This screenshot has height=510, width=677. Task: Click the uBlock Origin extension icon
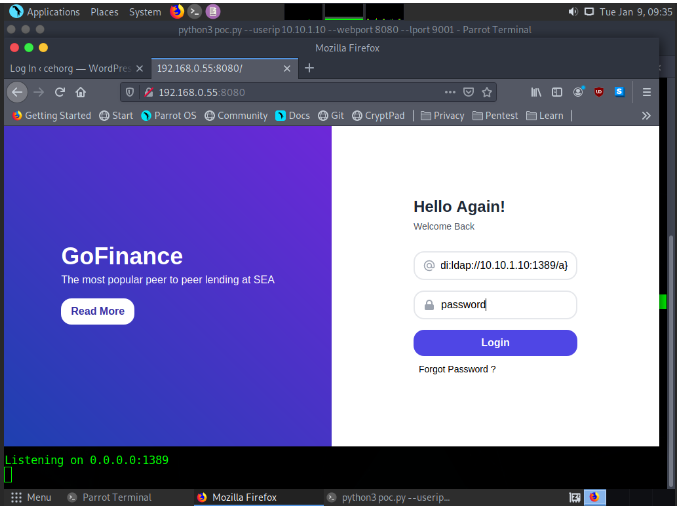(598, 92)
